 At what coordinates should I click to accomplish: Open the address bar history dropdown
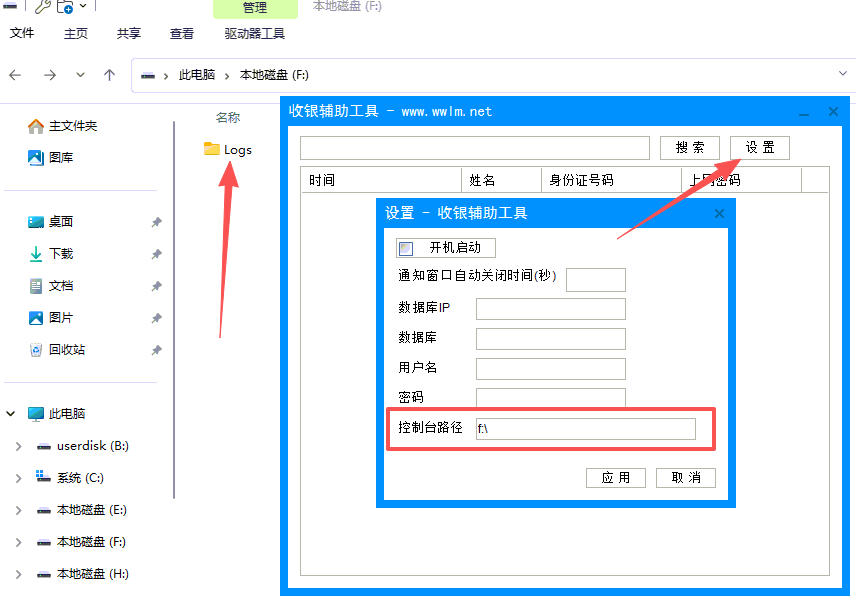843,74
